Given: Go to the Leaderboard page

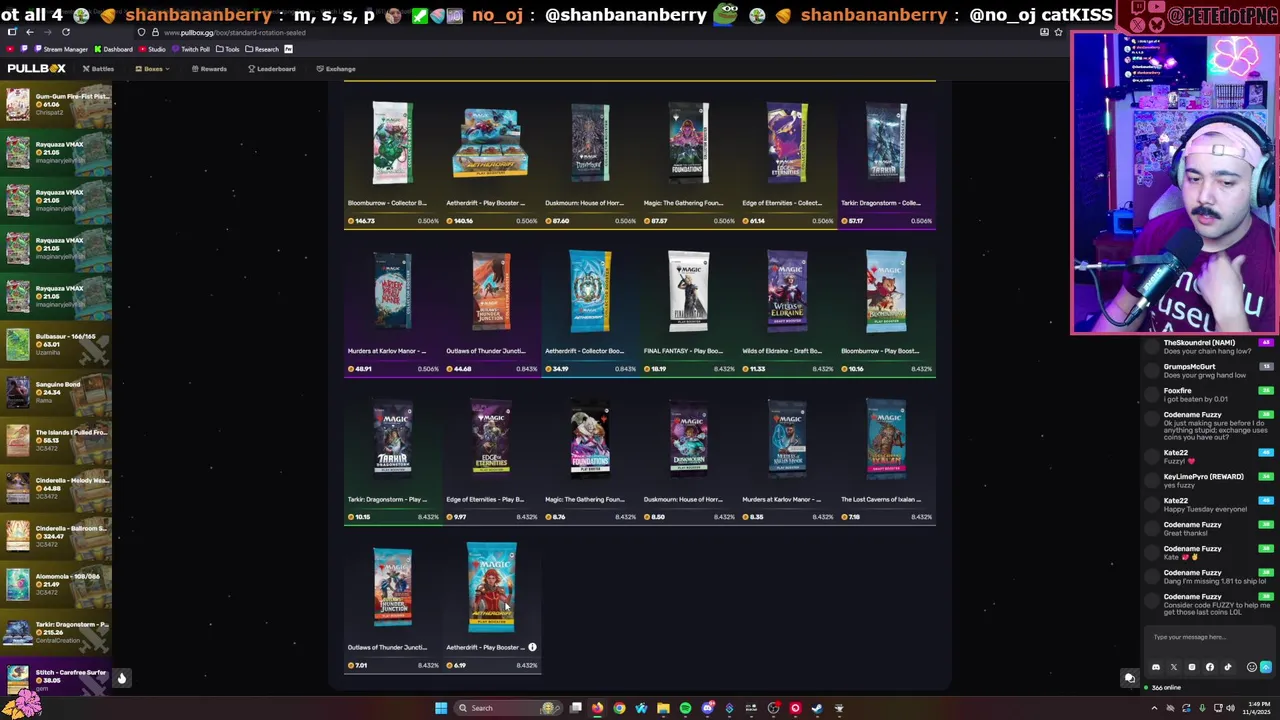Looking at the screenshot, I should tap(271, 69).
